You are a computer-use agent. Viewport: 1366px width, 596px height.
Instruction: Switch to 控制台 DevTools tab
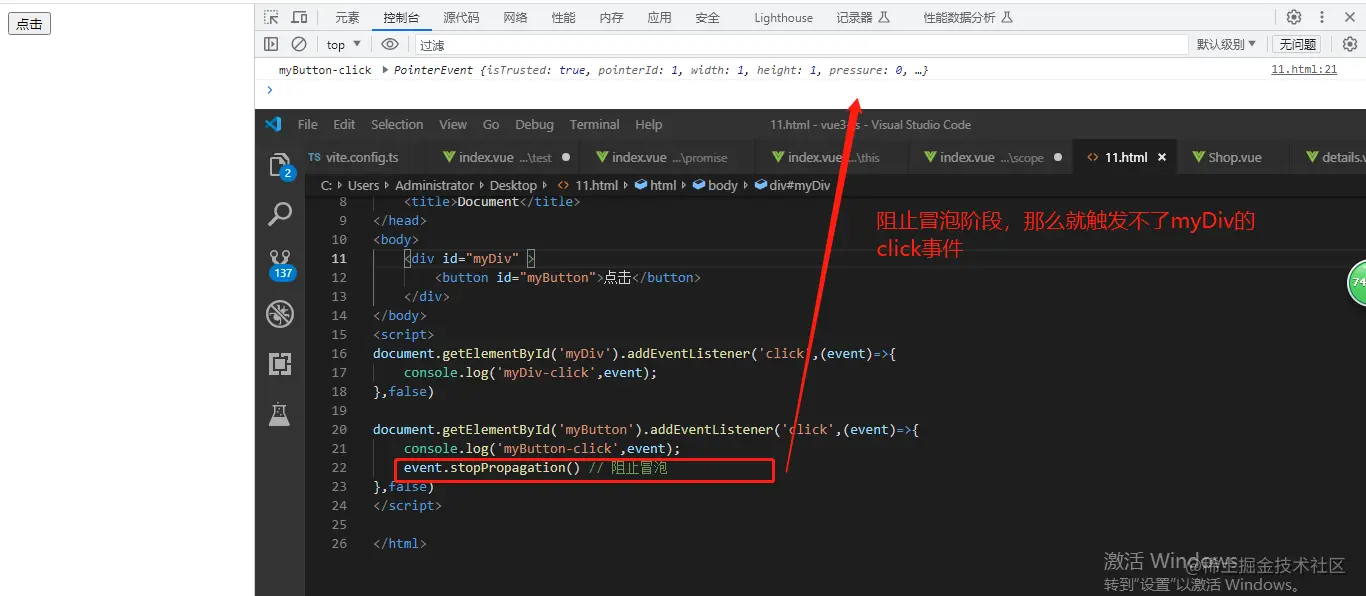coord(401,17)
